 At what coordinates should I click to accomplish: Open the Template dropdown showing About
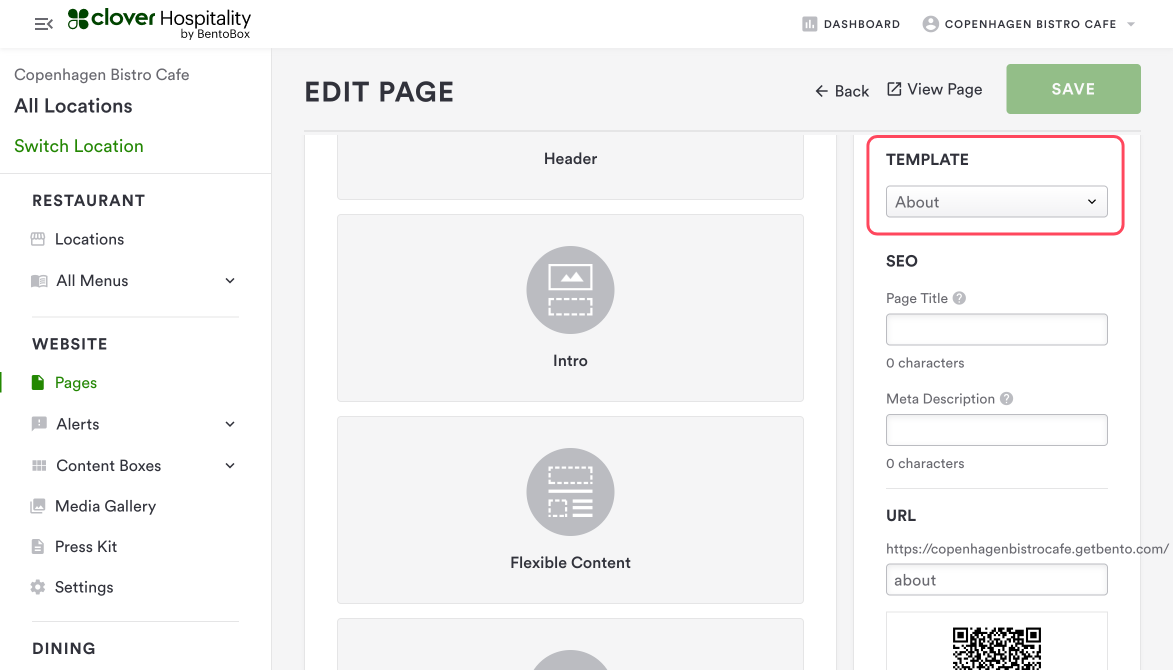pyautogui.click(x=996, y=202)
